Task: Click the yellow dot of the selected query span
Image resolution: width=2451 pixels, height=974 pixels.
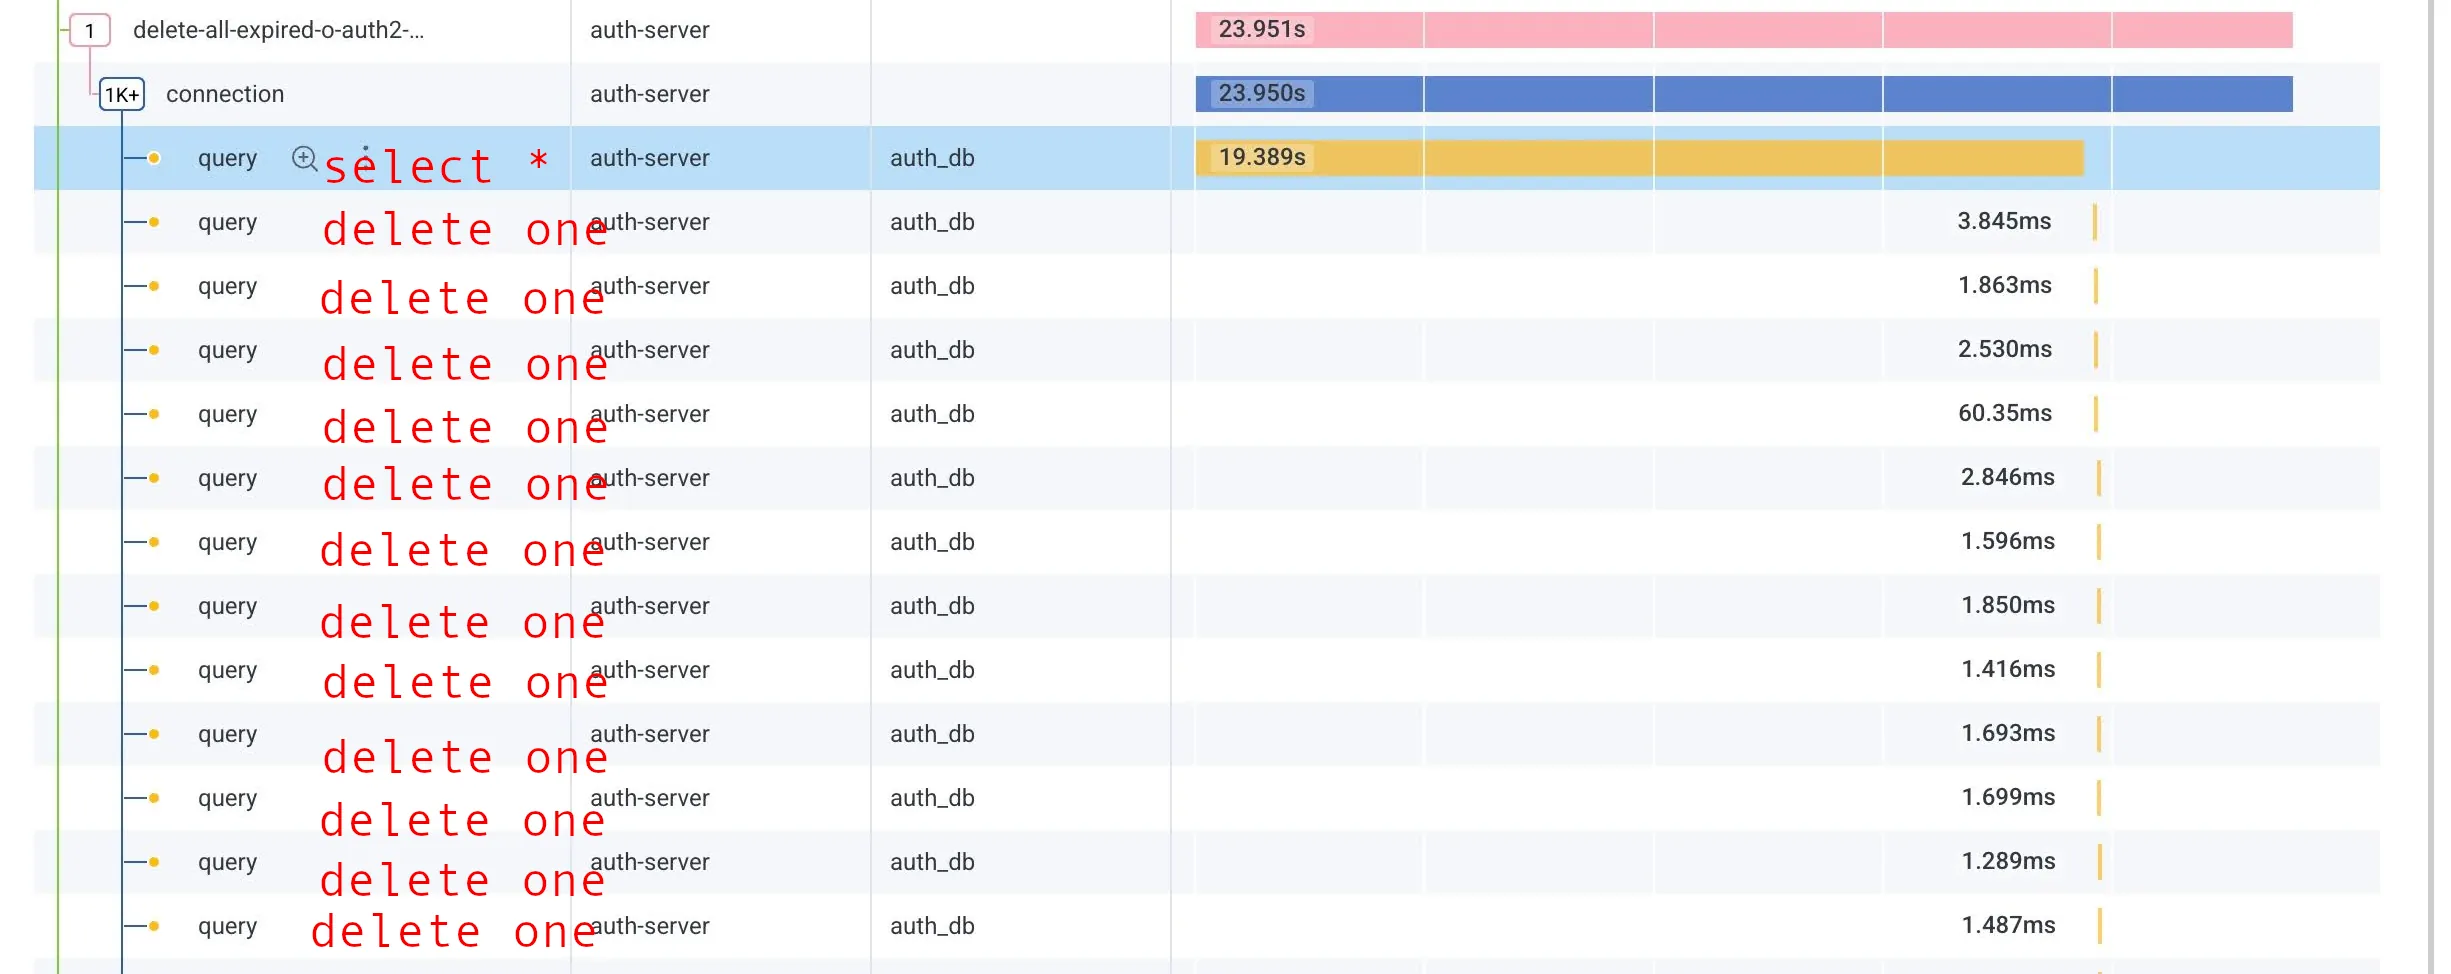Action: pyautogui.click(x=154, y=158)
